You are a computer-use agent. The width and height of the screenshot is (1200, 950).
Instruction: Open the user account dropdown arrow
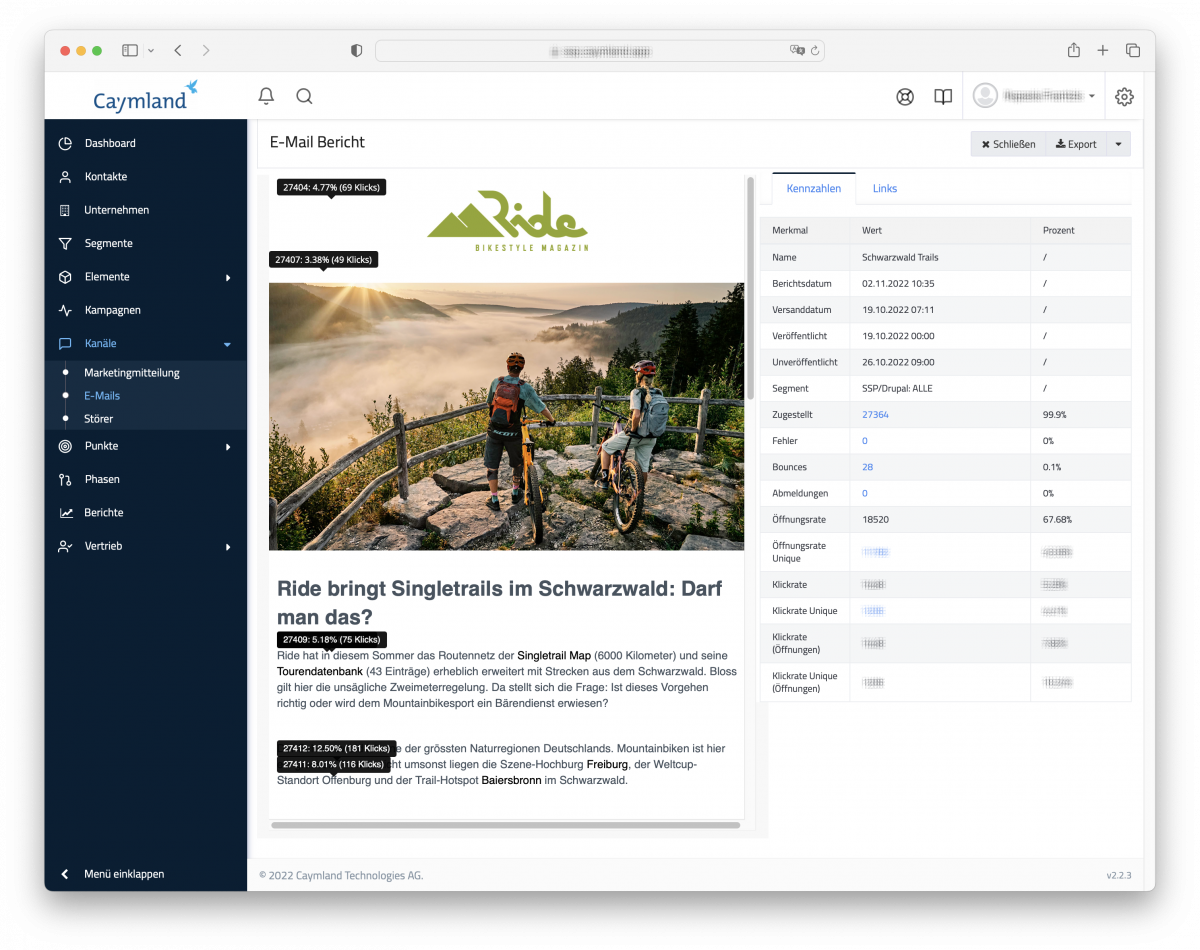coord(1091,97)
